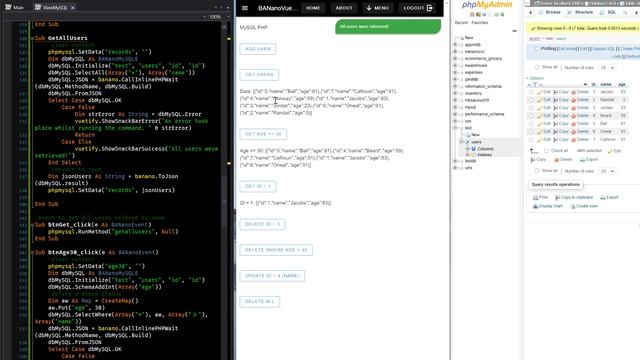Image resolution: width=640 pixels, height=360 pixels.
Task: Collapse the test database node
Action: click(x=456, y=128)
